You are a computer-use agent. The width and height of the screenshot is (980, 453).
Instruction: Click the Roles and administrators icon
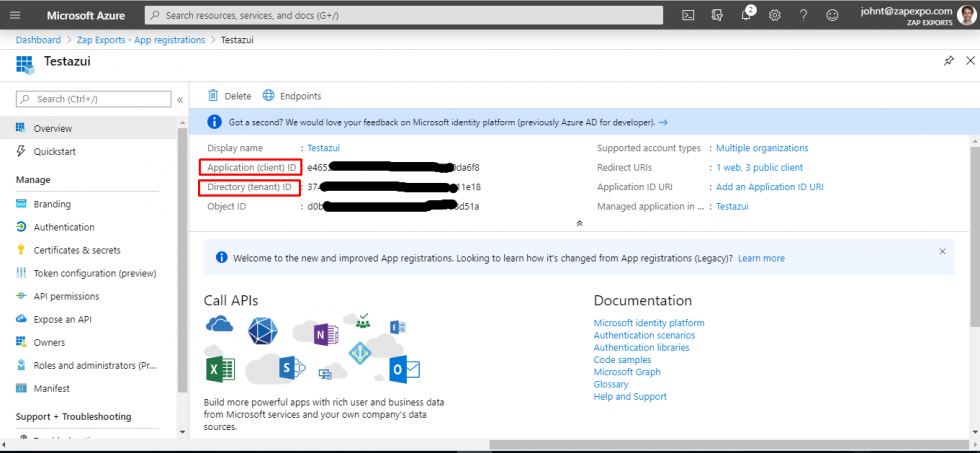tap(21, 365)
